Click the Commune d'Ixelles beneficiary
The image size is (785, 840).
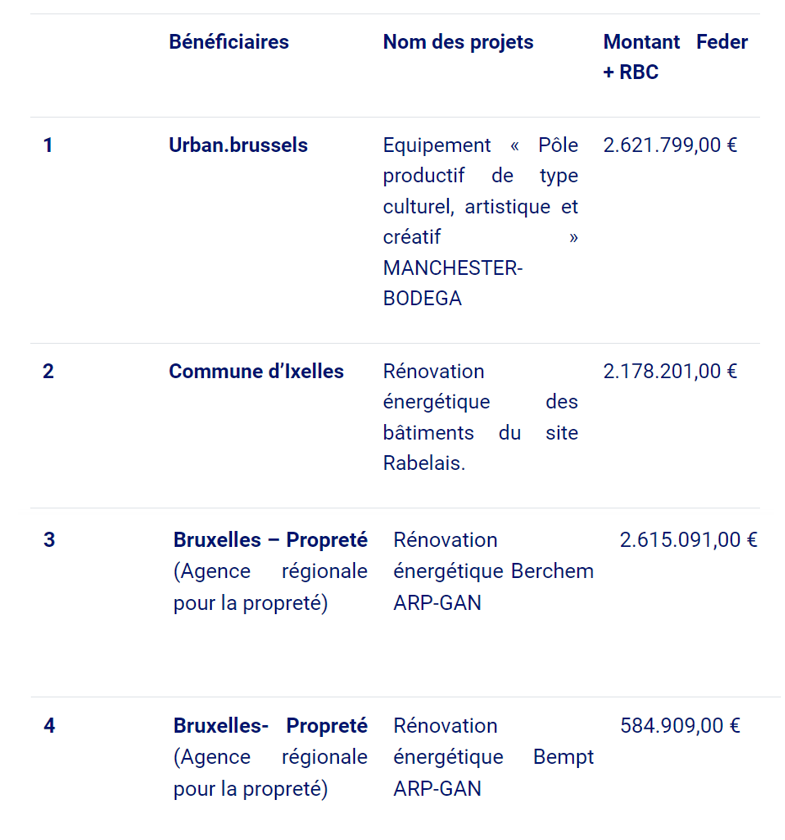point(256,371)
